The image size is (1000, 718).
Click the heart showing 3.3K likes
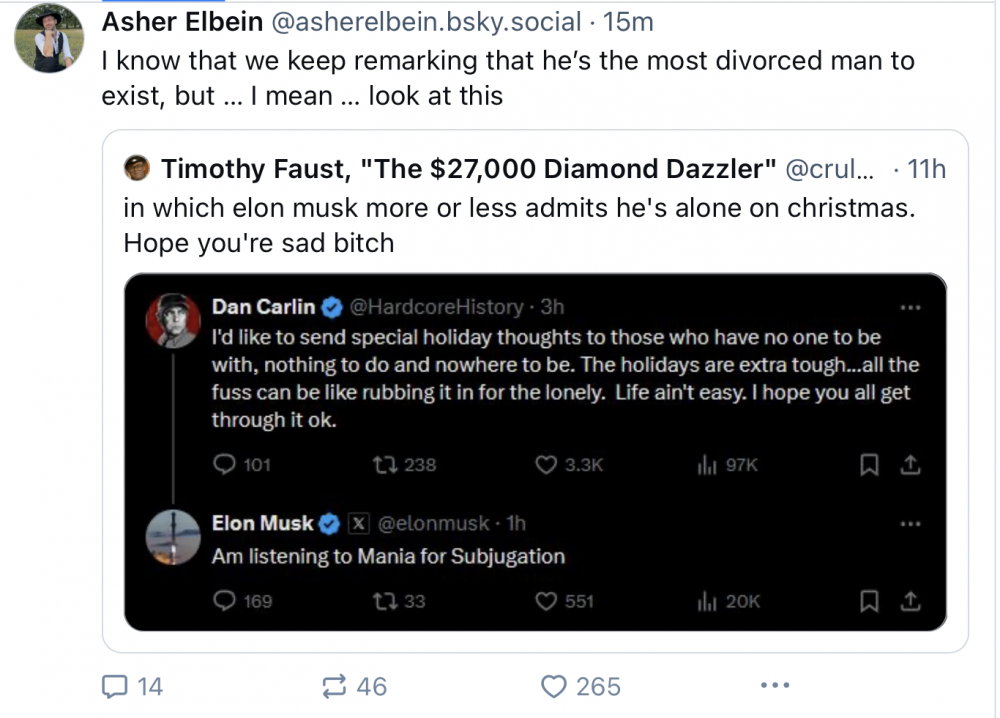545,464
